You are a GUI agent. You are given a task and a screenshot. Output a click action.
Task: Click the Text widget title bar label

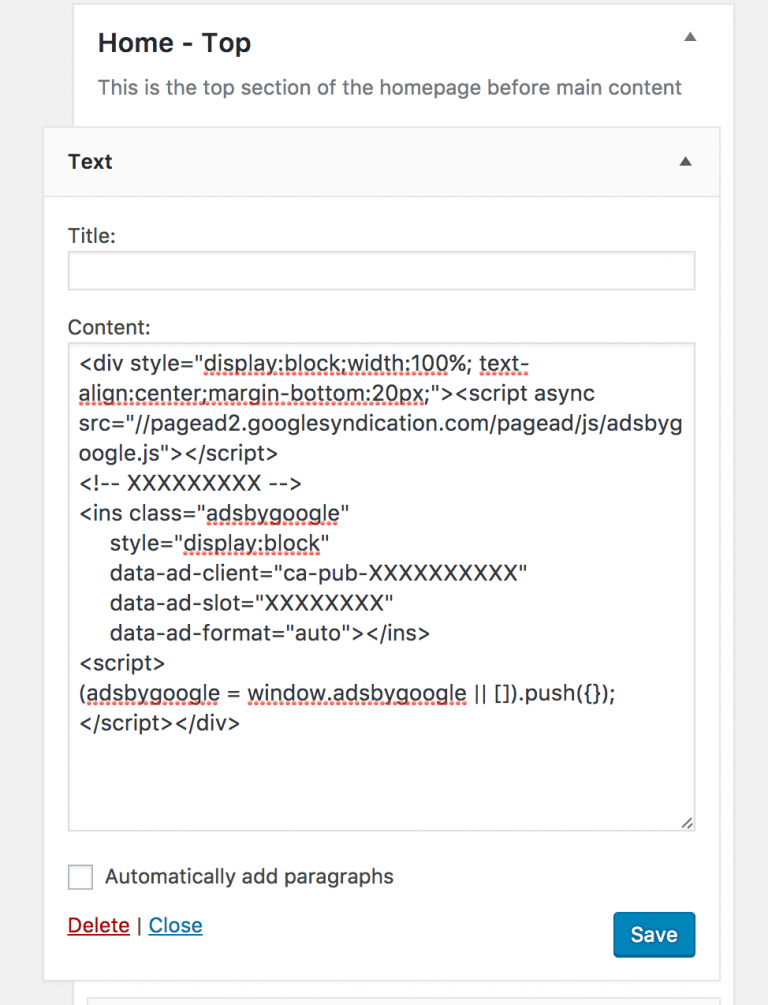click(90, 162)
